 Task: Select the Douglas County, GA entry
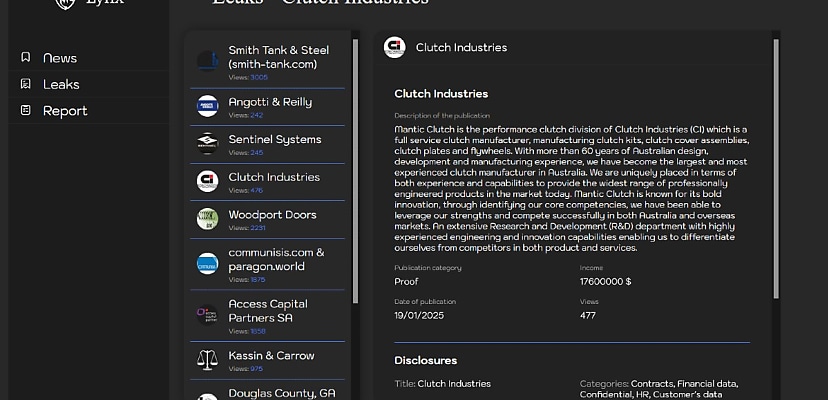coord(267,391)
